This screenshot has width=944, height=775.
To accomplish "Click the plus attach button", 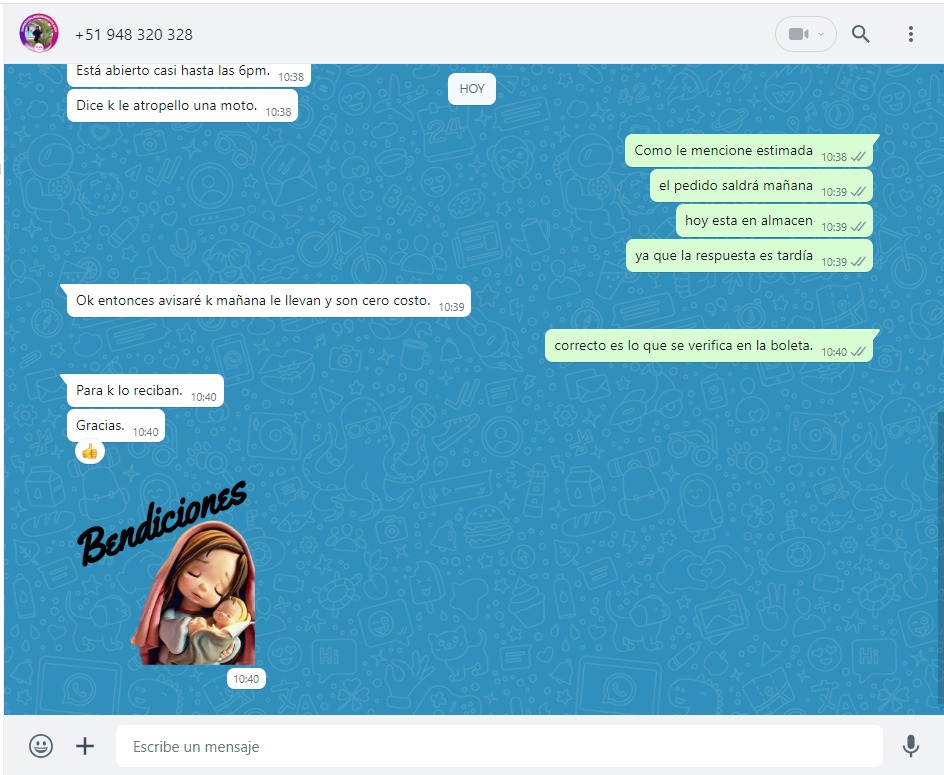I will click(85, 746).
